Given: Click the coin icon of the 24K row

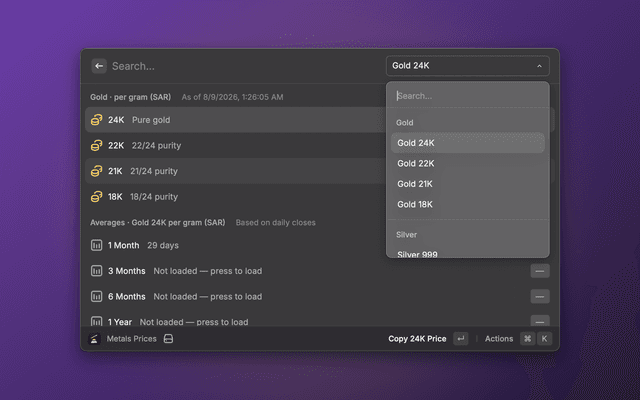Looking at the screenshot, I should click(x=96, y=120).
